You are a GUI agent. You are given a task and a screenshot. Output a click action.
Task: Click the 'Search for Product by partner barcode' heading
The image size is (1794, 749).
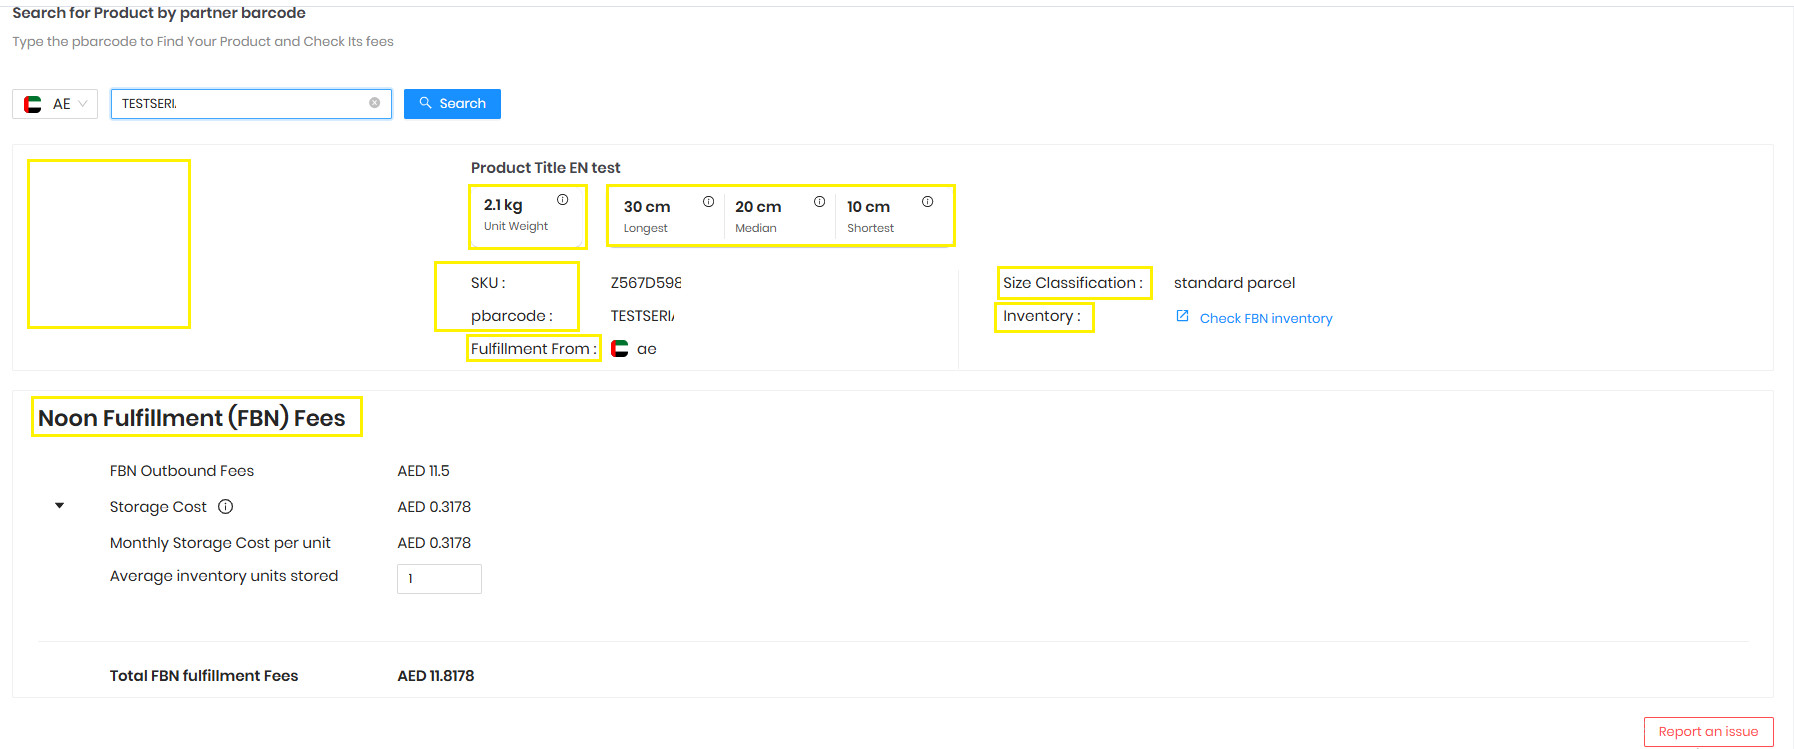pos(159,13)
